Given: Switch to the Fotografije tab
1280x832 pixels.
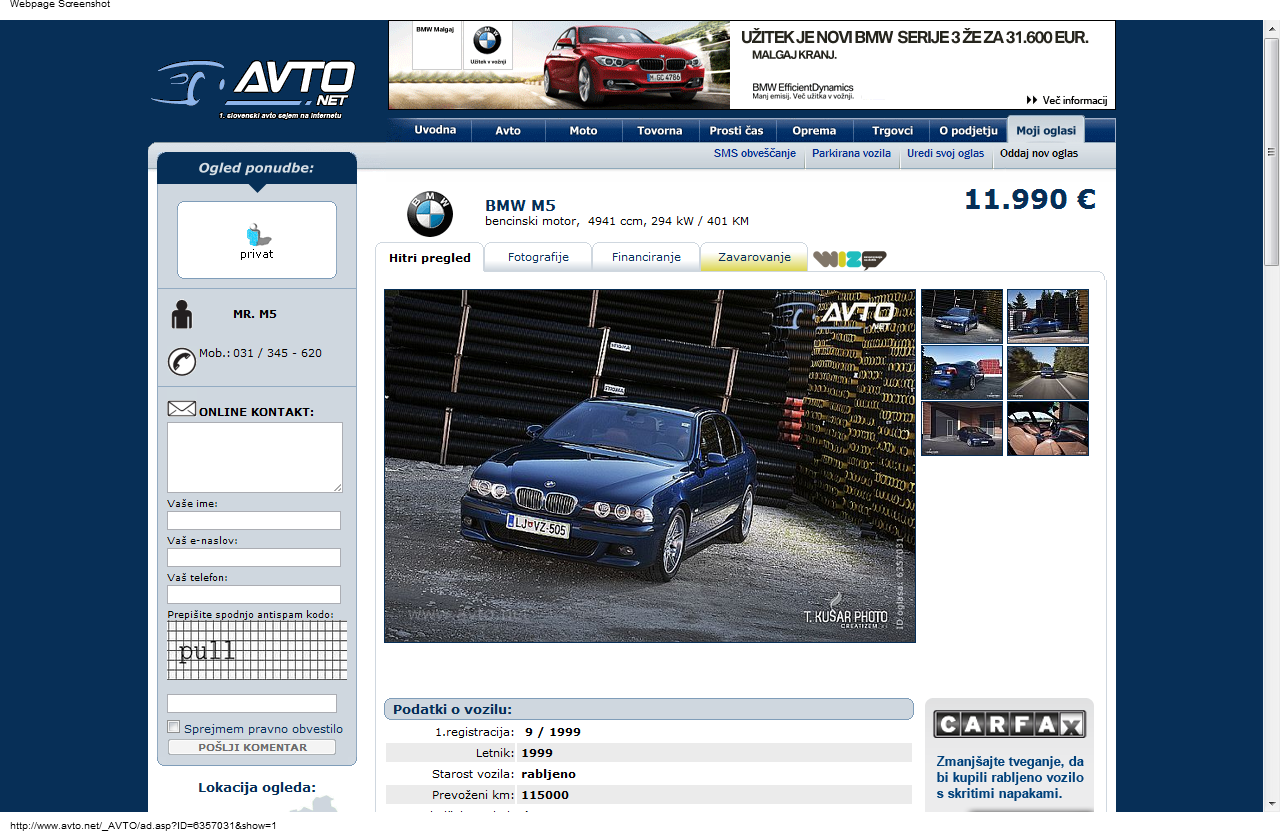Looking at the screenshot, I should (538, 257).
